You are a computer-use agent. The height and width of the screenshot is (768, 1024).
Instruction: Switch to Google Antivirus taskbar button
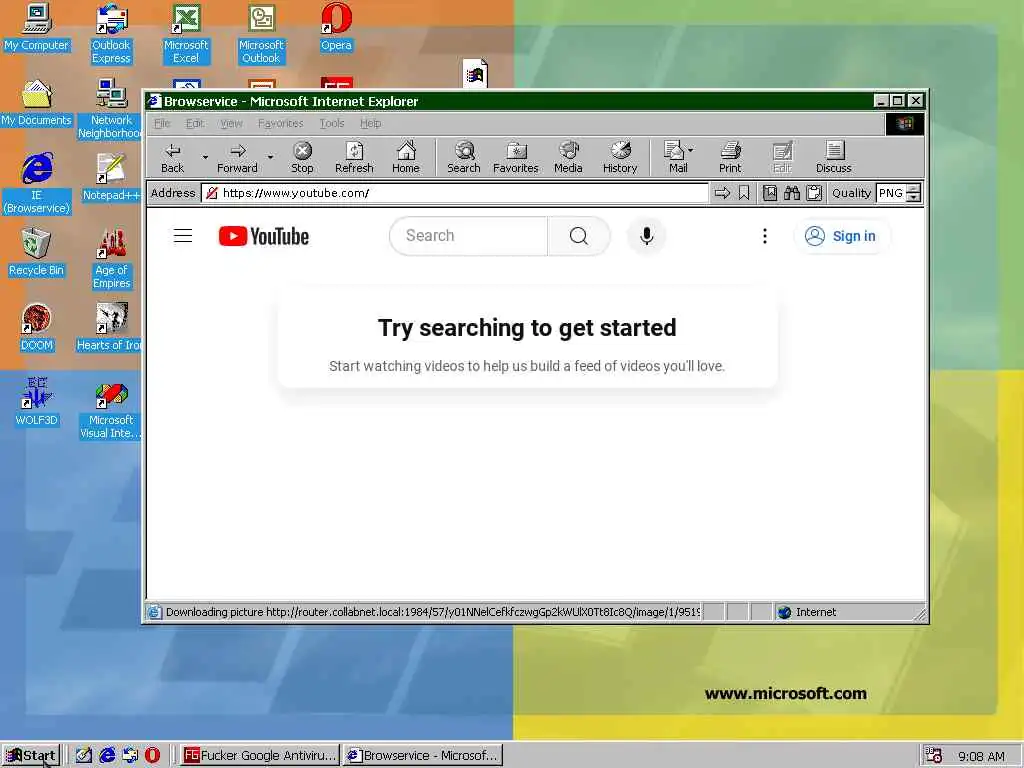pos(259,756)
